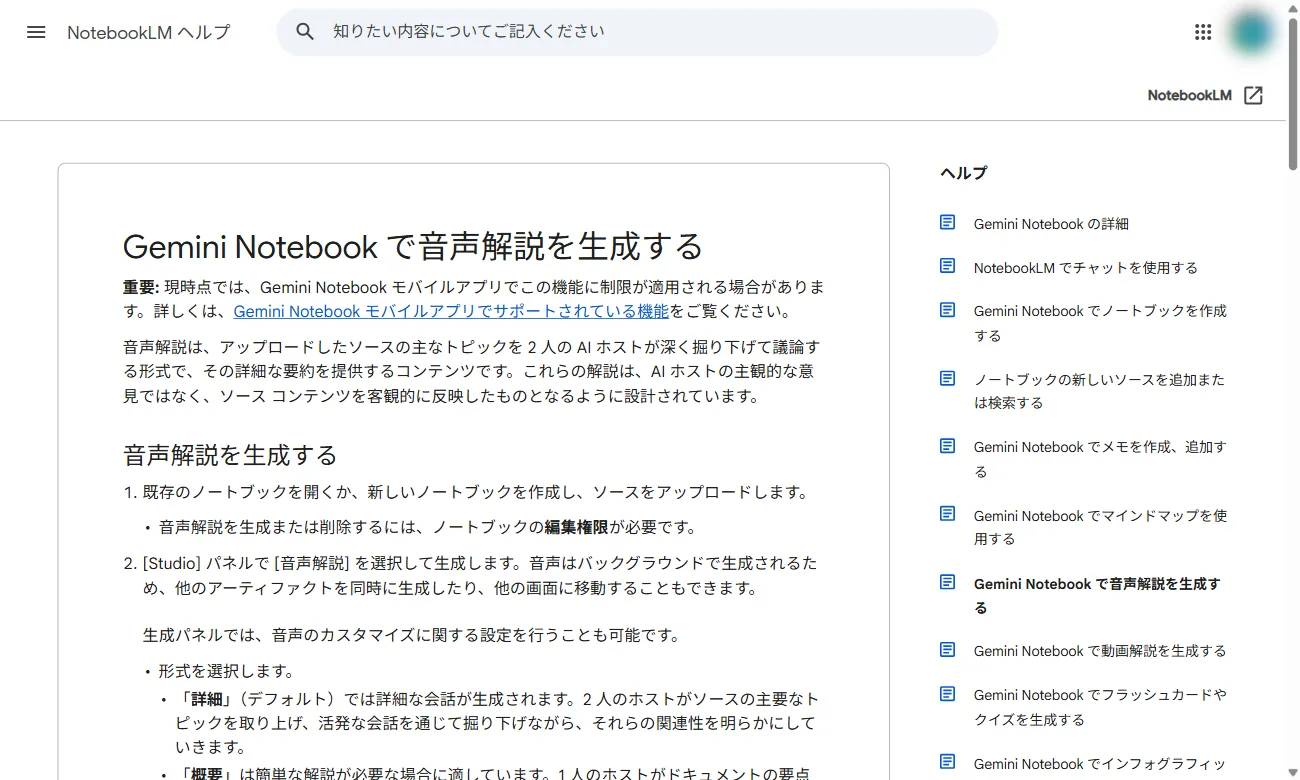1300x780 pixels.
Task: Open the Google apps grid
Action: (1203, 32)
